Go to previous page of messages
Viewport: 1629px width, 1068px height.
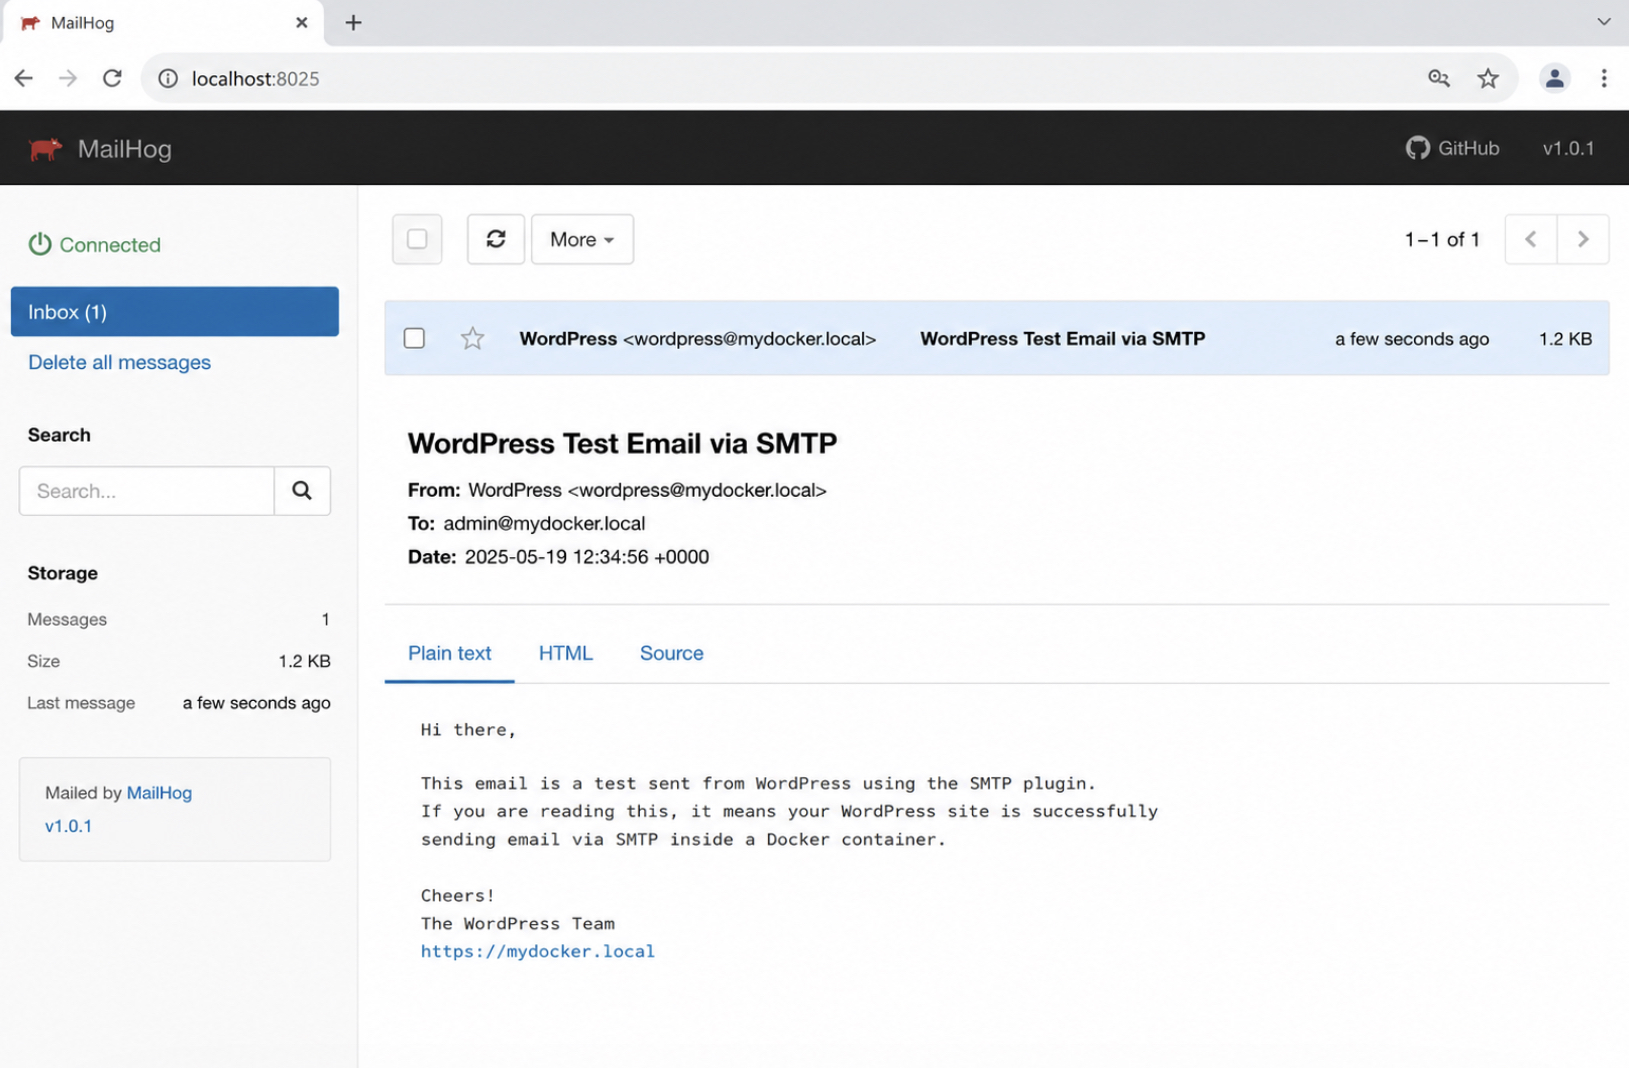(x=1531, y=239)
